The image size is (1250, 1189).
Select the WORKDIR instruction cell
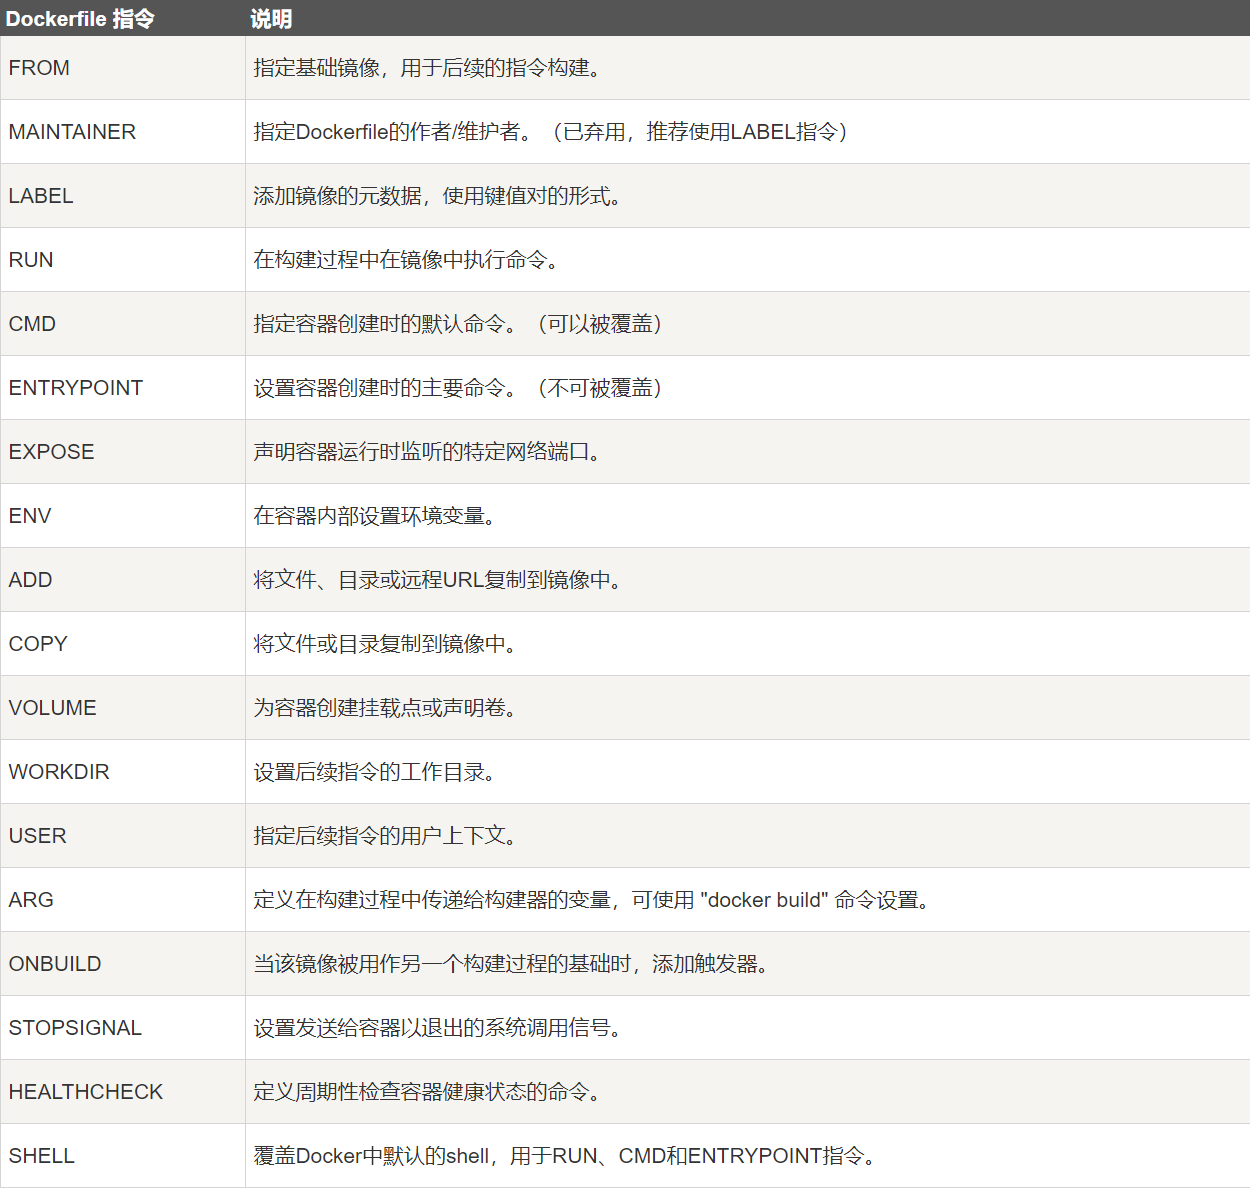pos(59,772)
